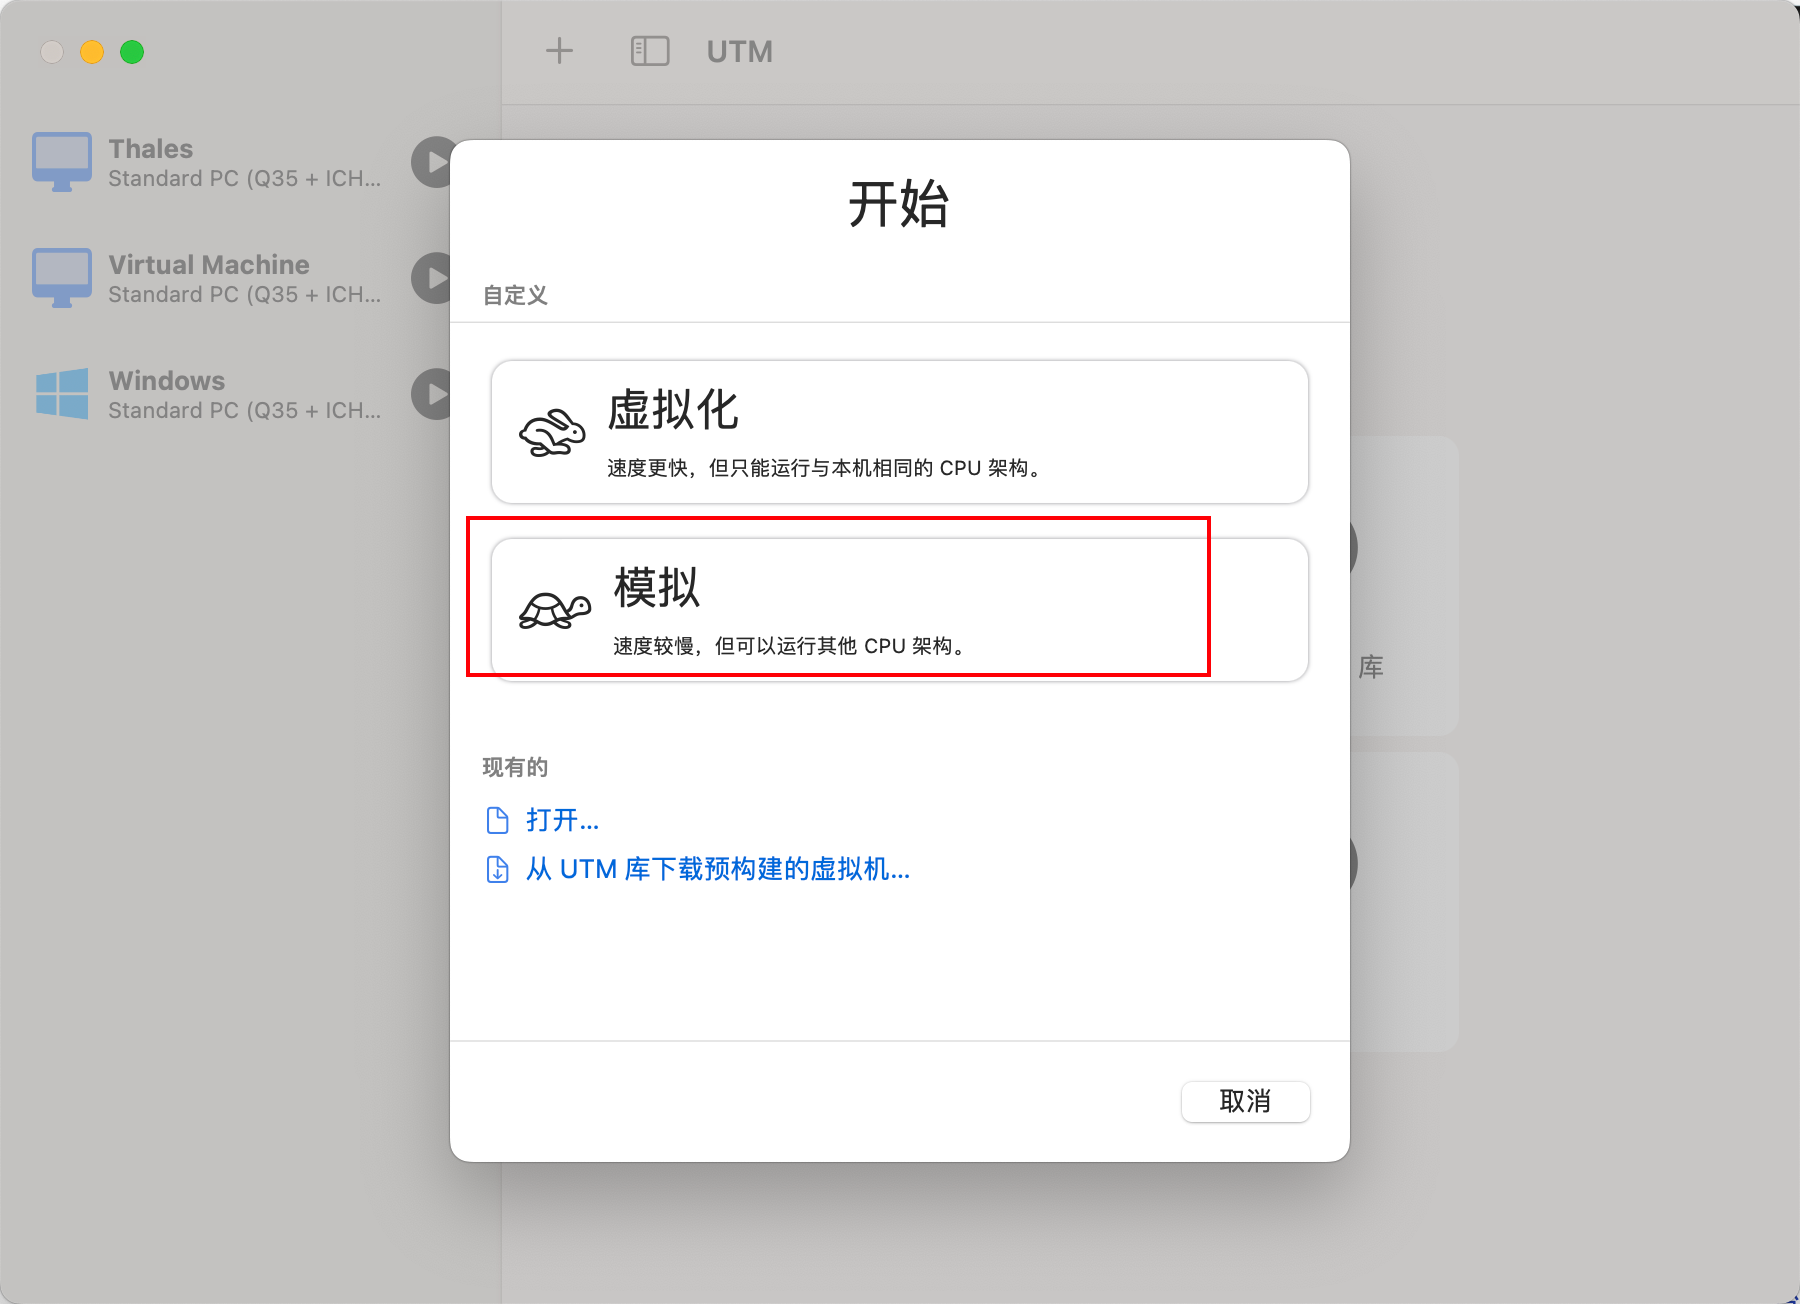Click the Virtual Machine monitor icon
Image resolution: width=1800 pixels, height=1304 pixels.
pos(62,278)
